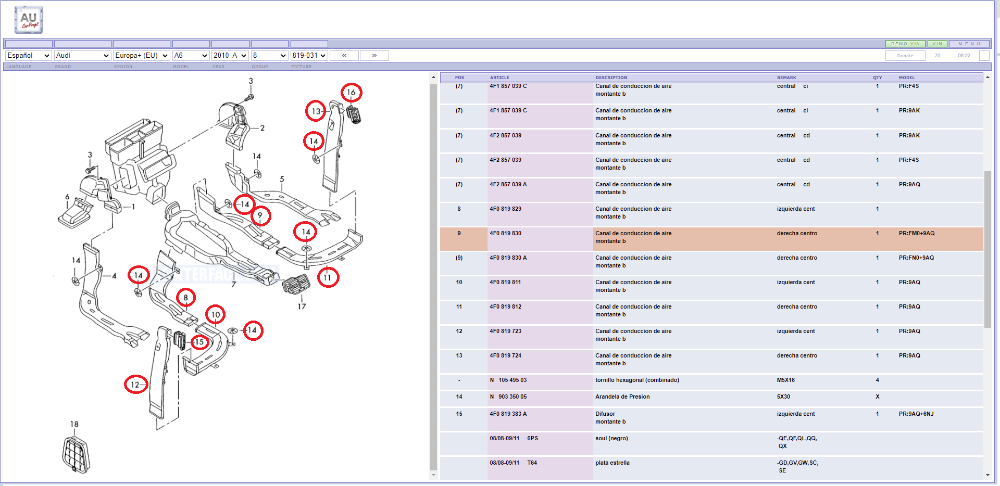The image size is (1000, 486).
Task: Click the green VIN button
Action: coord(936,44)
